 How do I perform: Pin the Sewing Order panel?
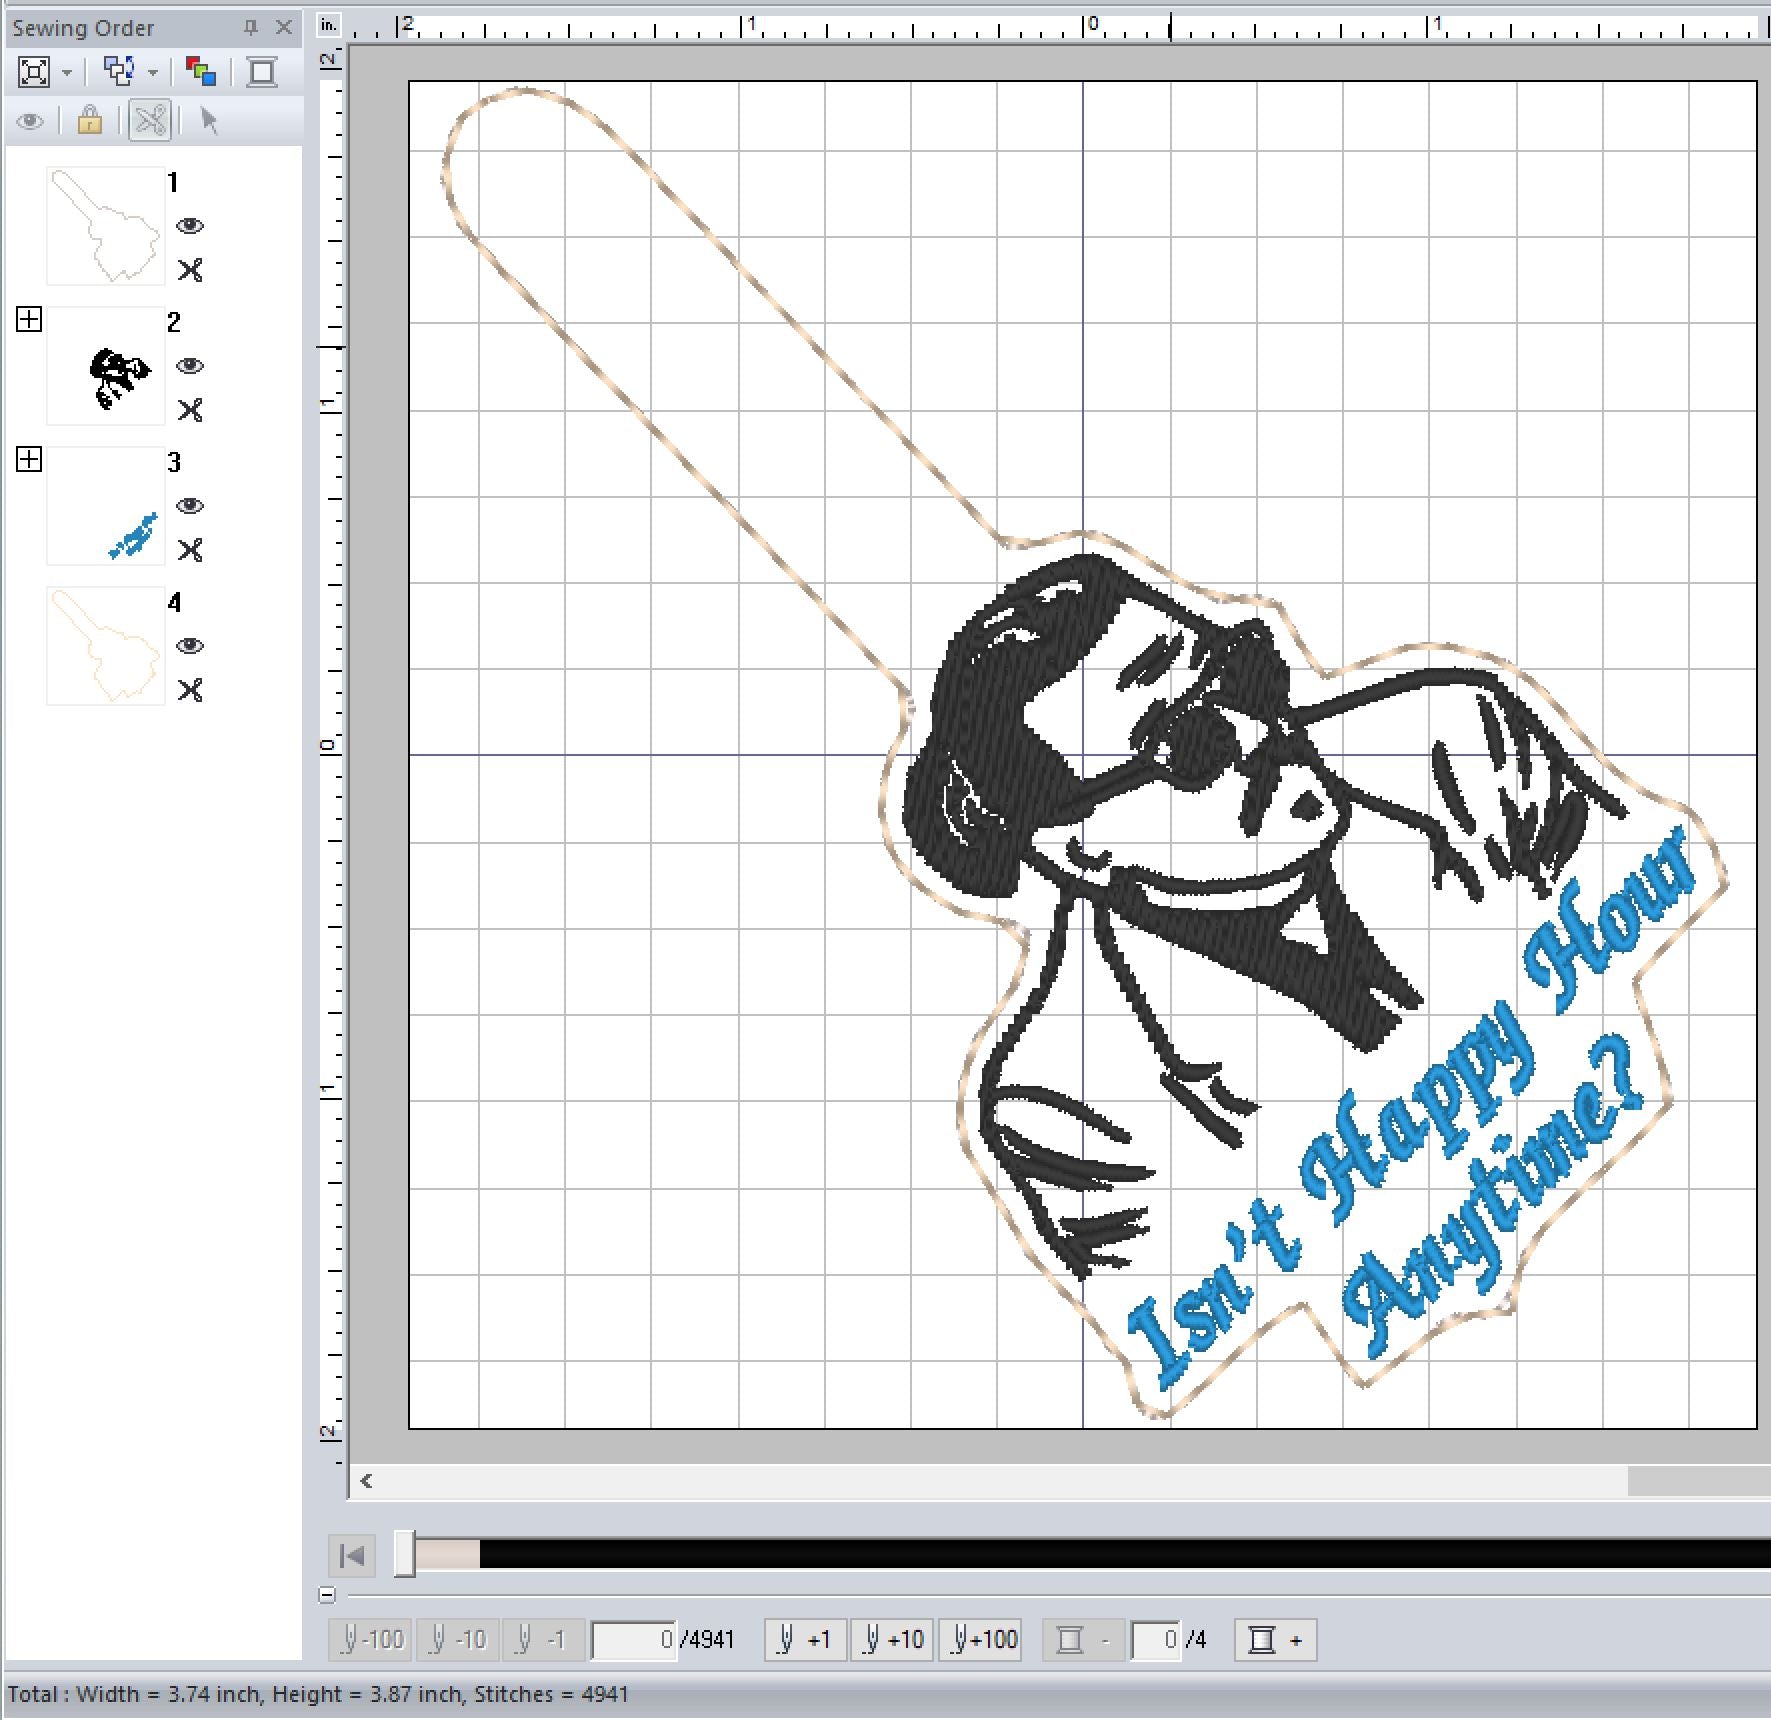click(x=251, y=28)
